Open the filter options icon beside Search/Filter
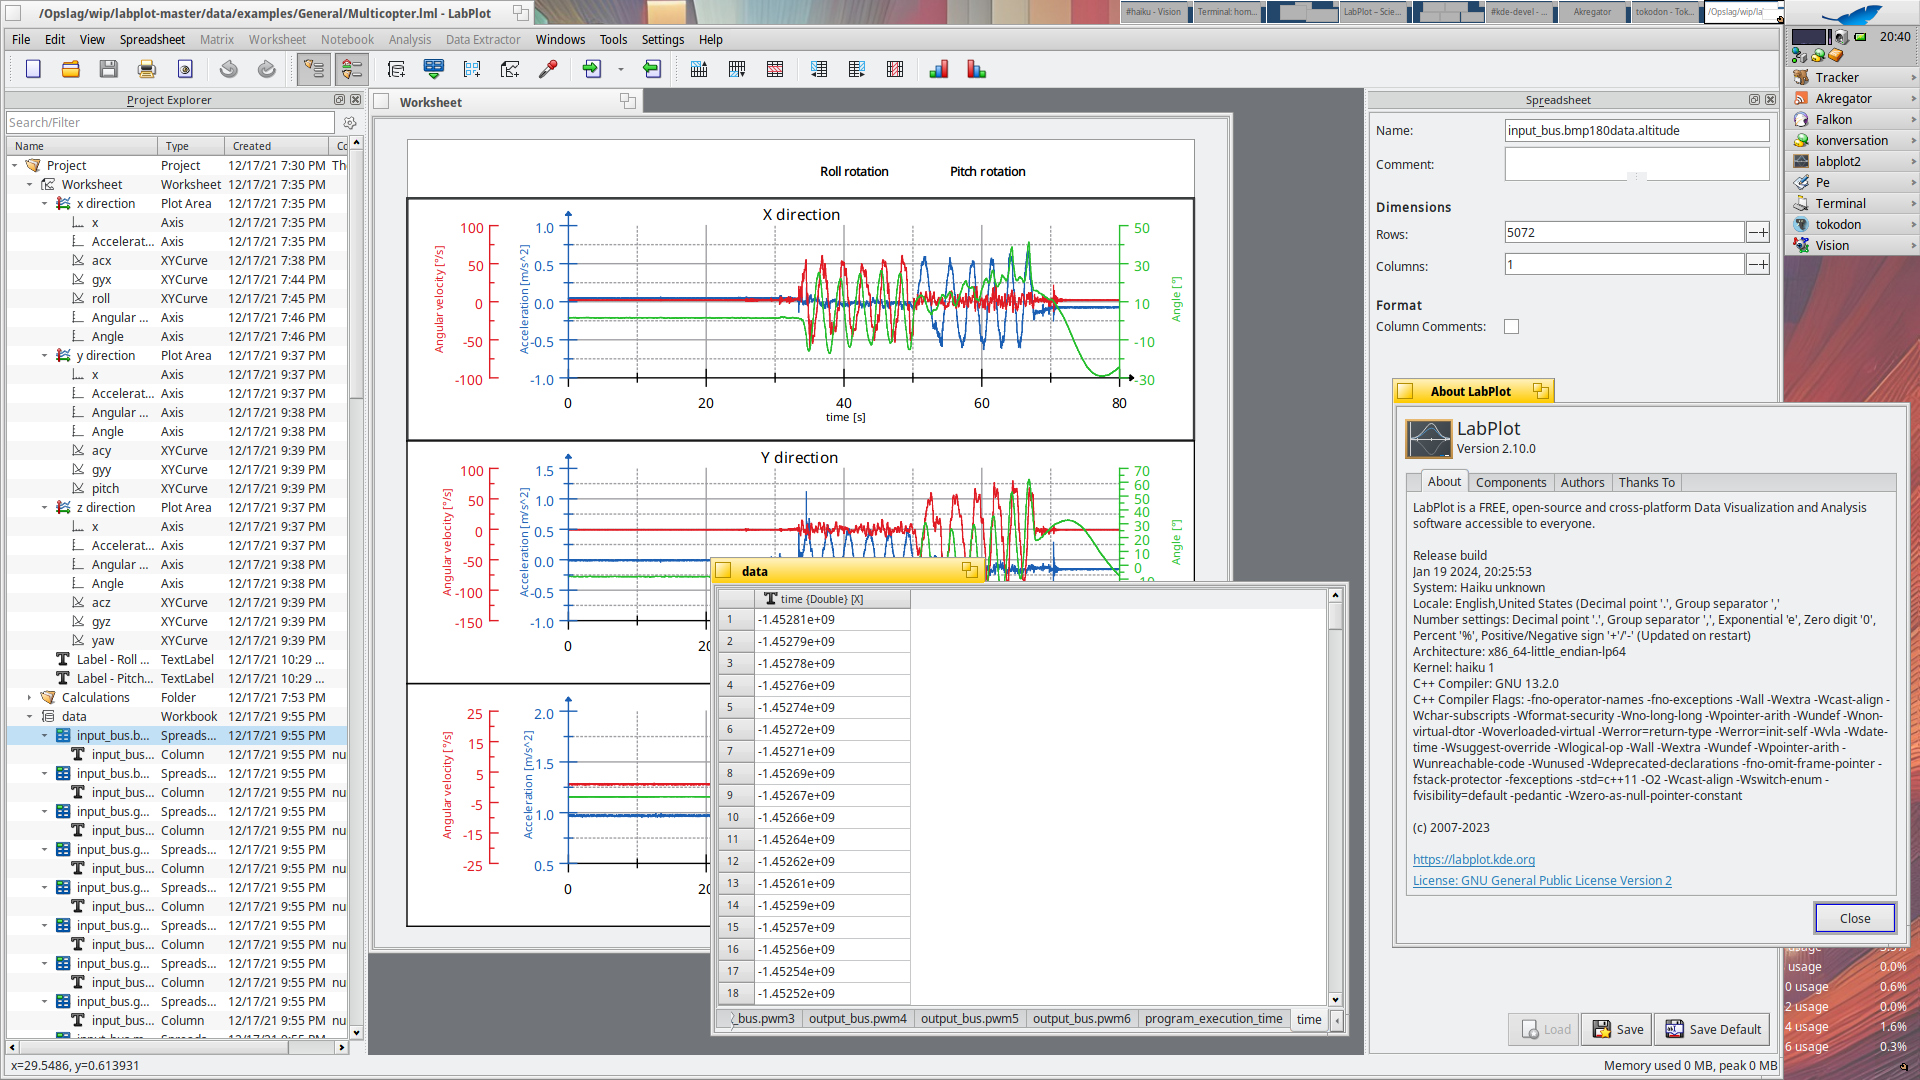The width and height of the screenshot is (1920, 1080). (x=350, y=122)
